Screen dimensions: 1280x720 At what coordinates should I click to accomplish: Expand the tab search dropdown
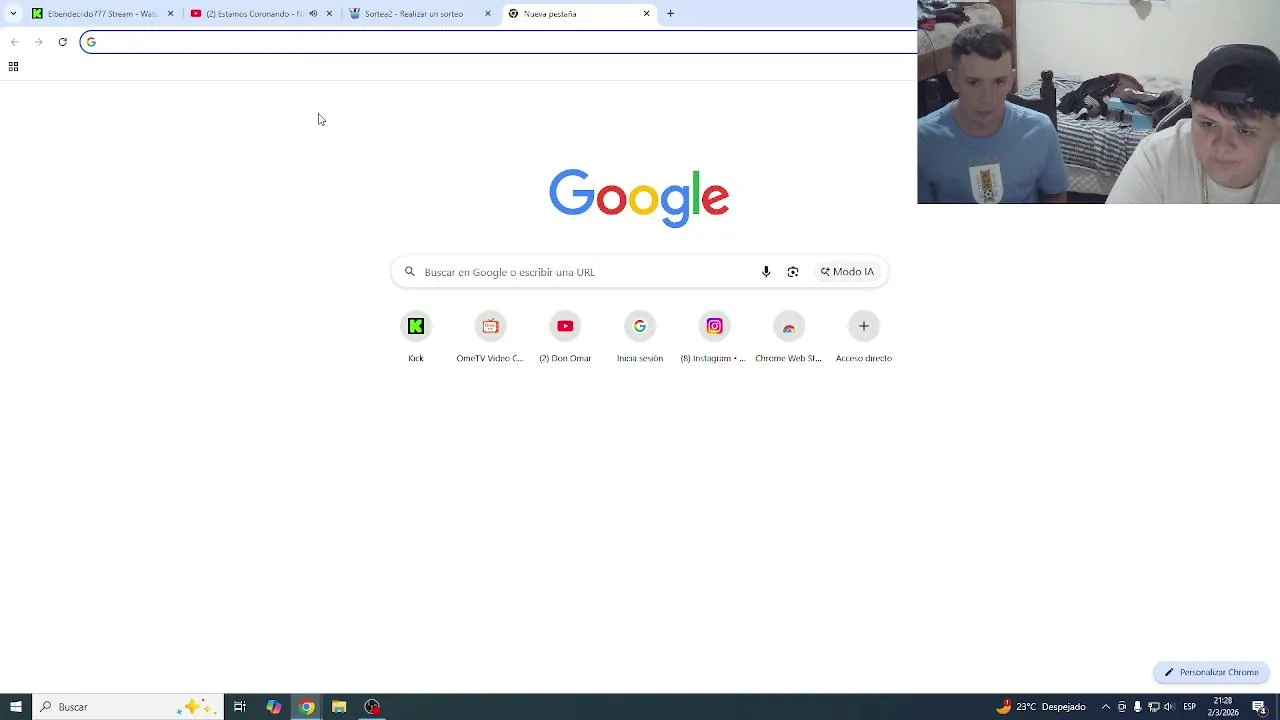(13, 14)
